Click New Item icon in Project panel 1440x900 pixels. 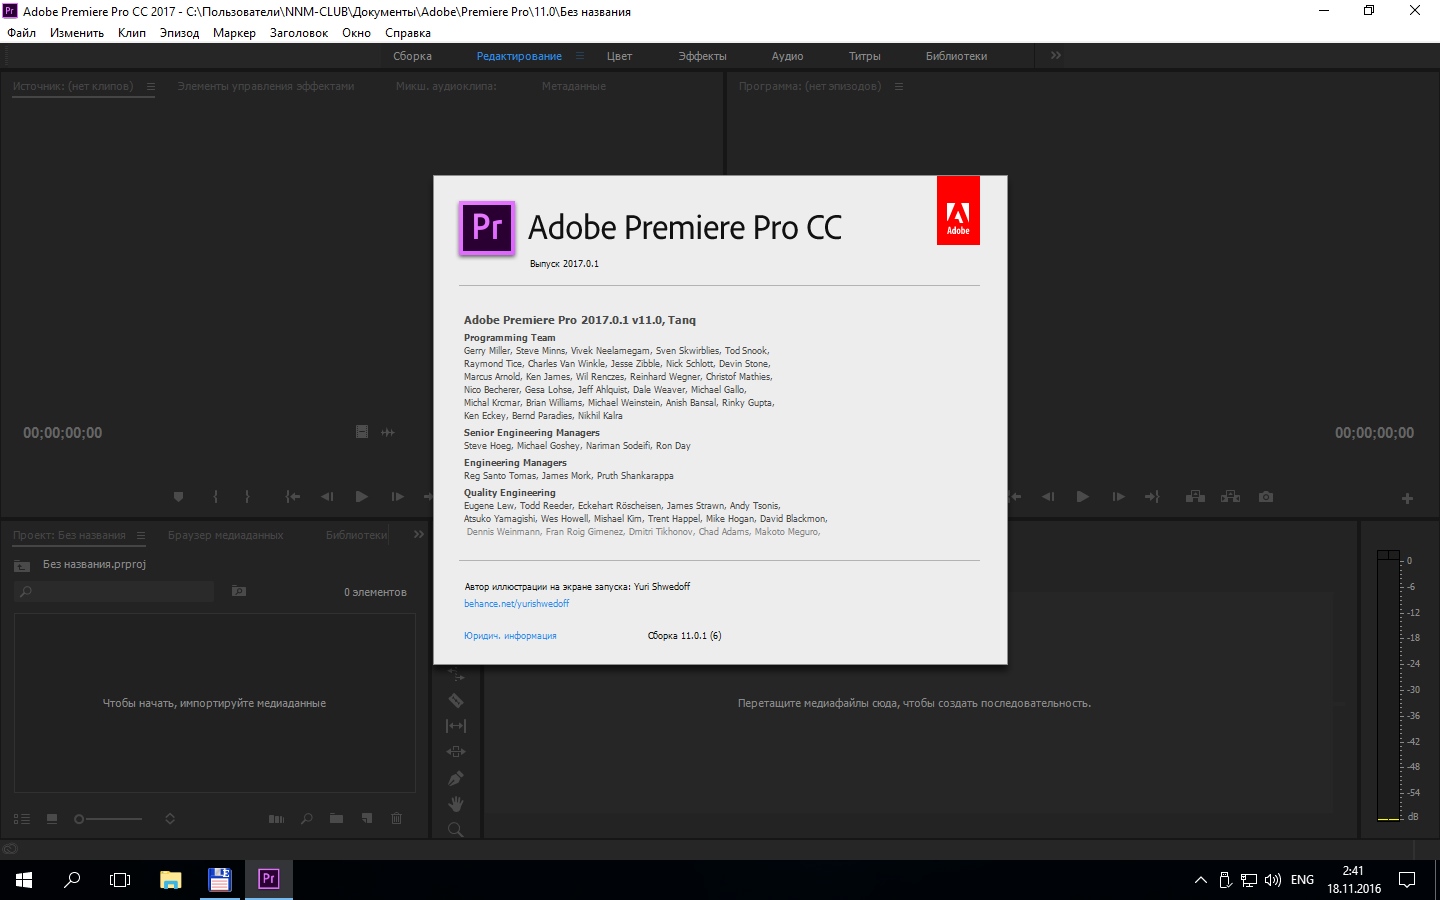367,819
